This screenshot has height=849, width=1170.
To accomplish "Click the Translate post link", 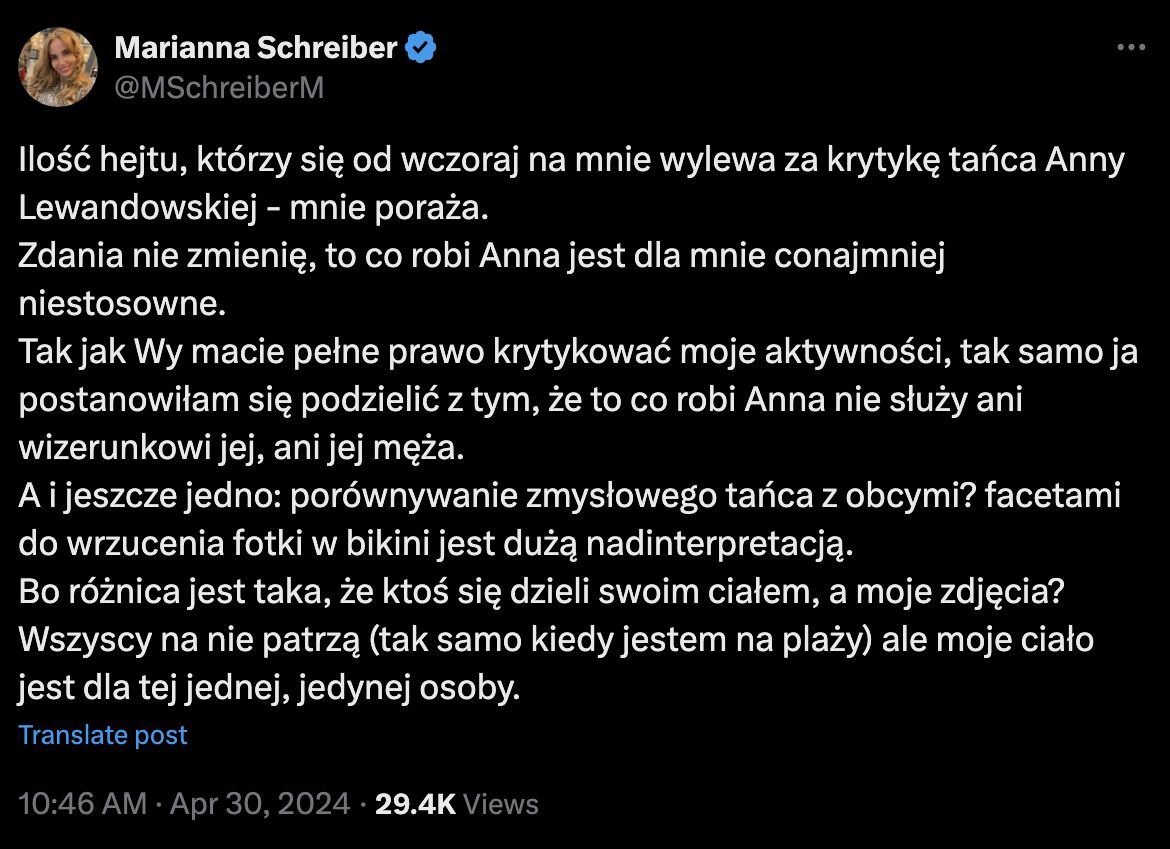I will pyautogui.click(x=103, y=735).
